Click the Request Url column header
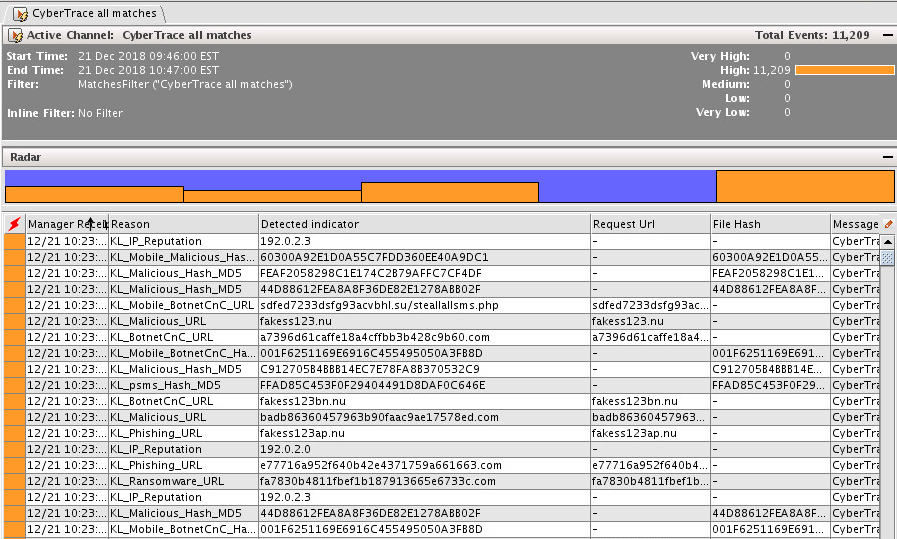This screenshot has height=539, width=897. point(649,224)
